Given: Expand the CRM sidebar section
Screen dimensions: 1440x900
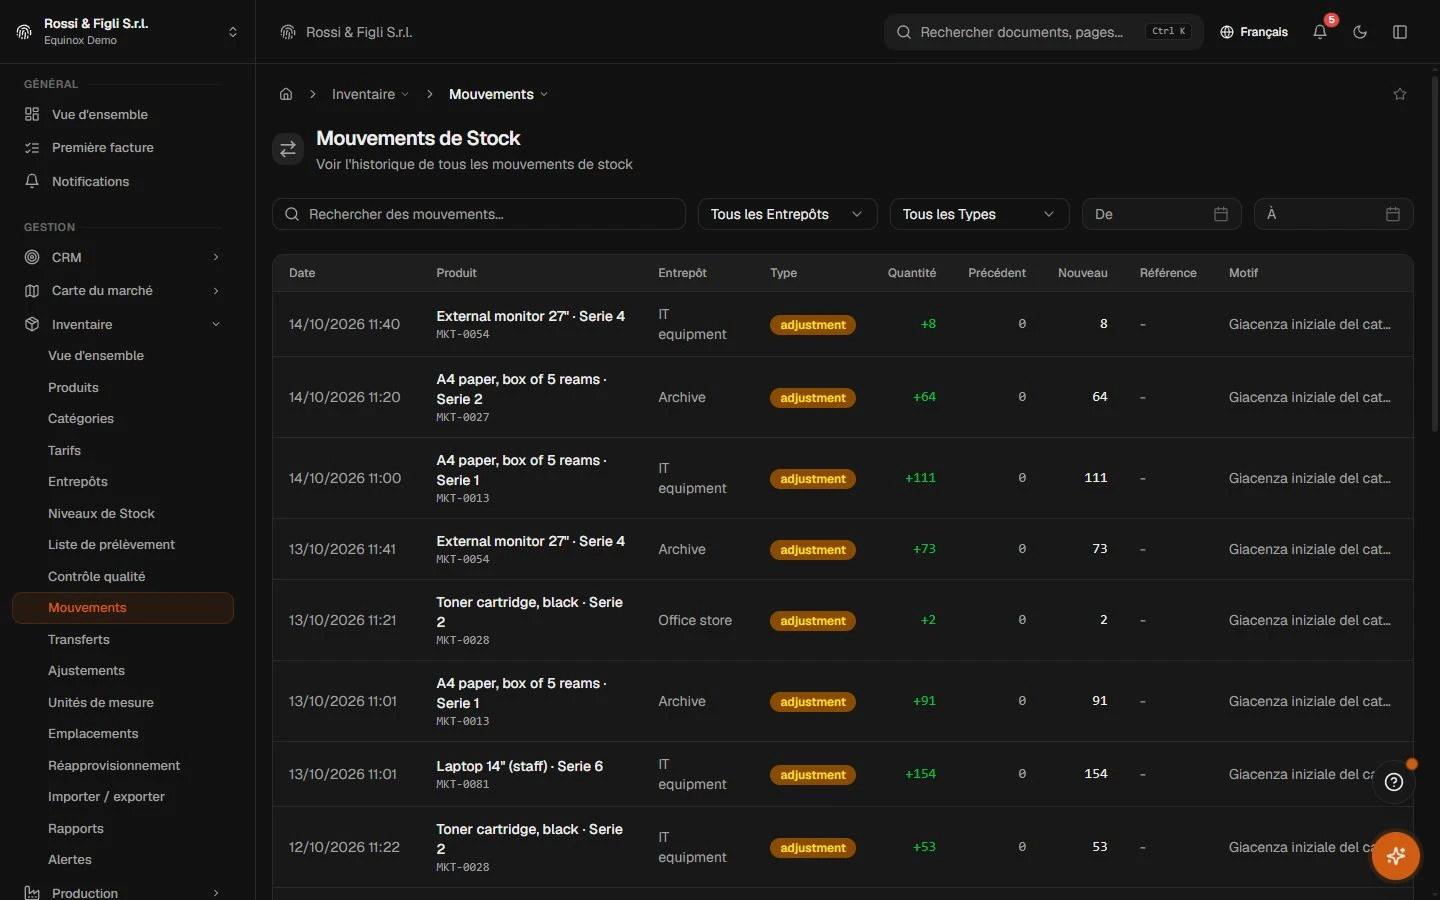Looking at the screenshot, I should coord(216,257).
